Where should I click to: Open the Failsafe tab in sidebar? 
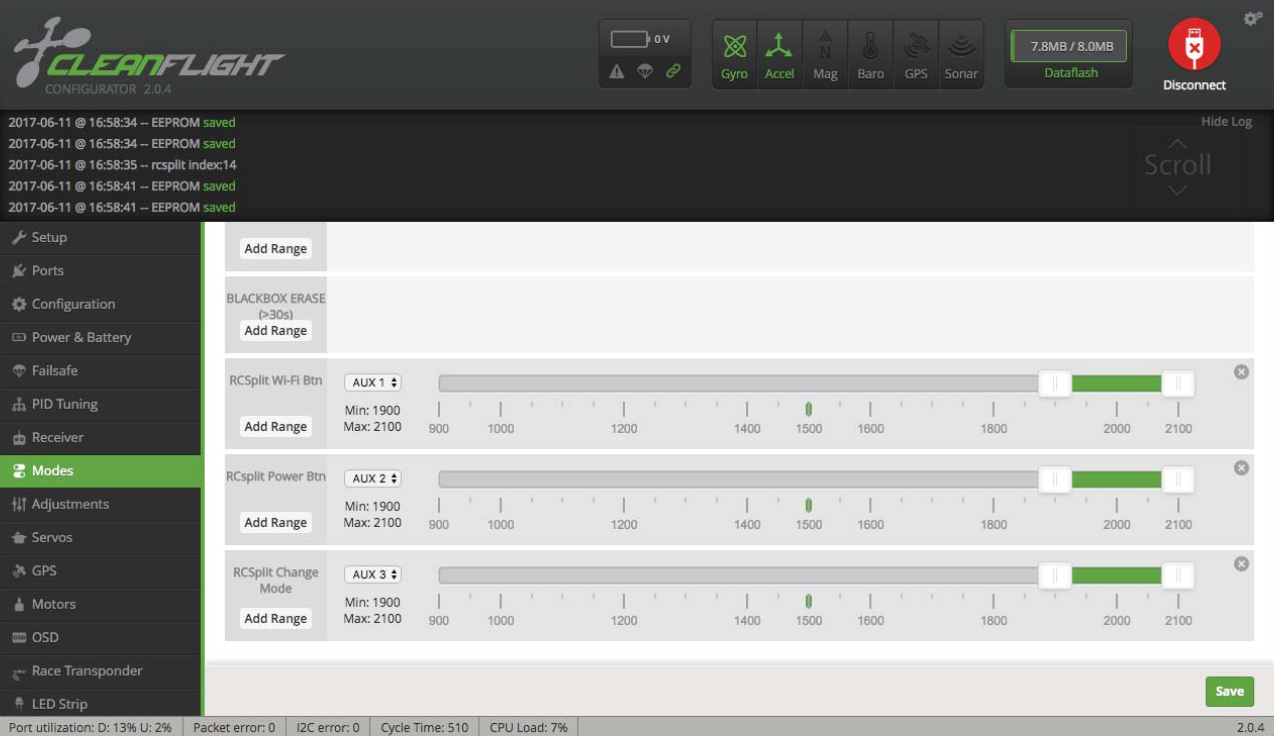[x=54, y=371]
